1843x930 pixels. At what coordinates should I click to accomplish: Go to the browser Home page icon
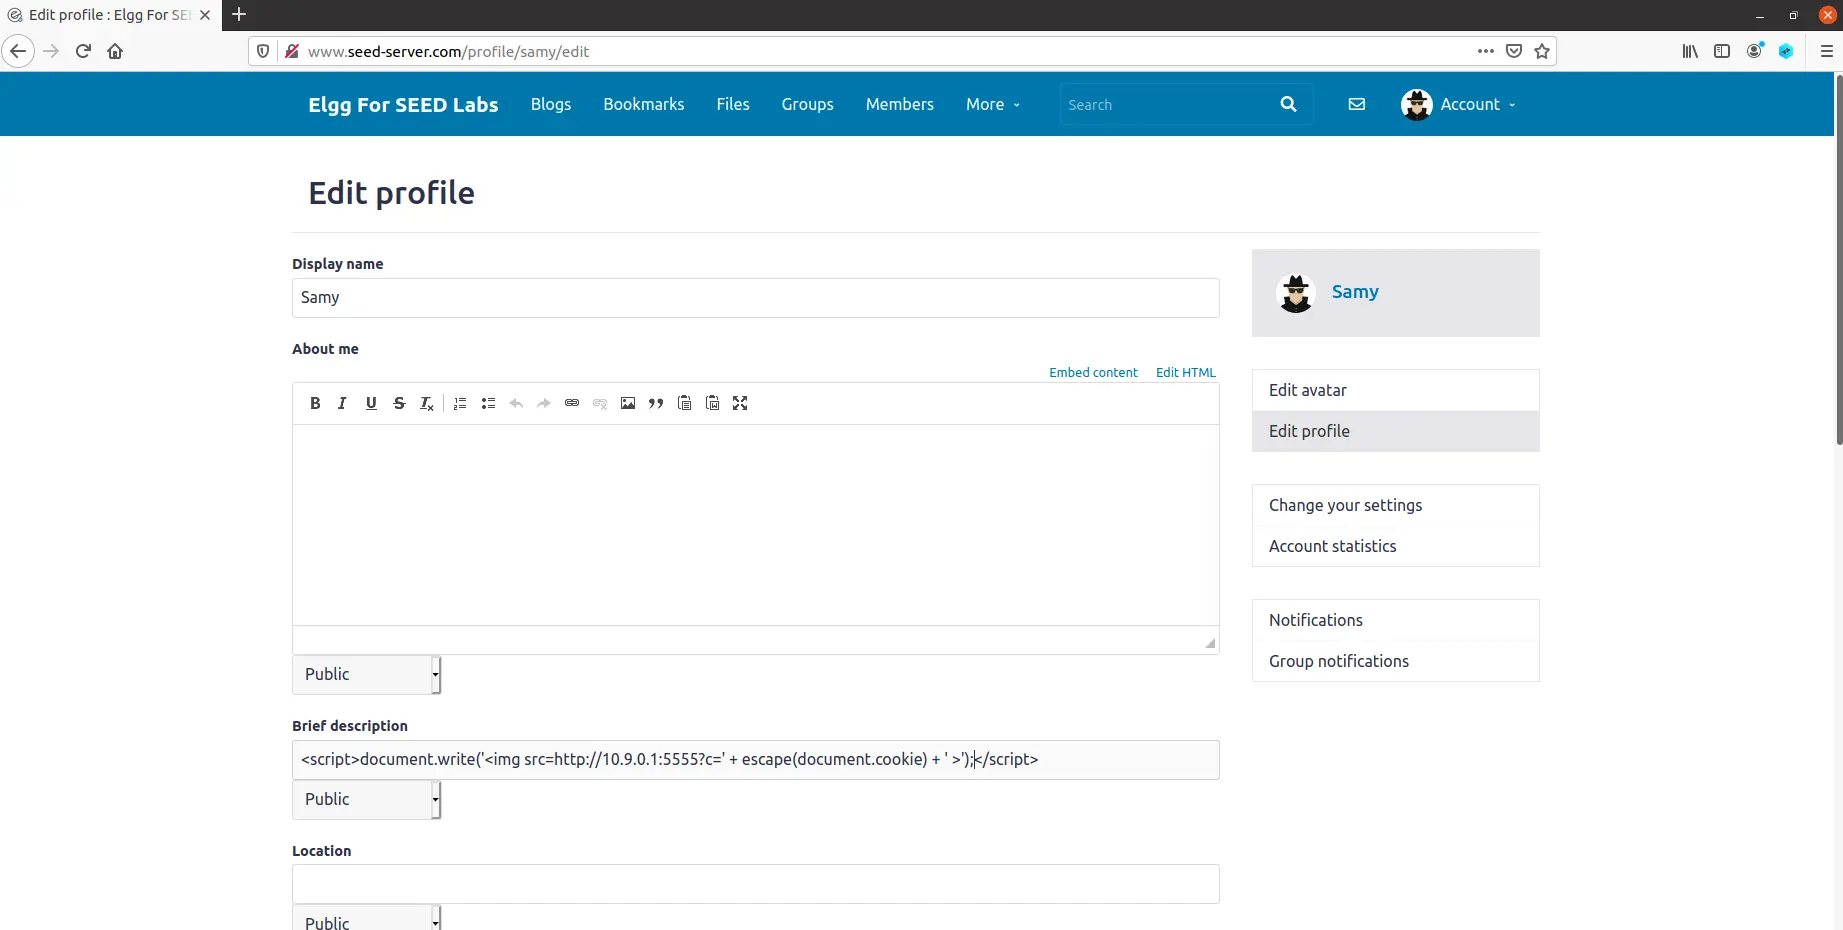point(115,51)
